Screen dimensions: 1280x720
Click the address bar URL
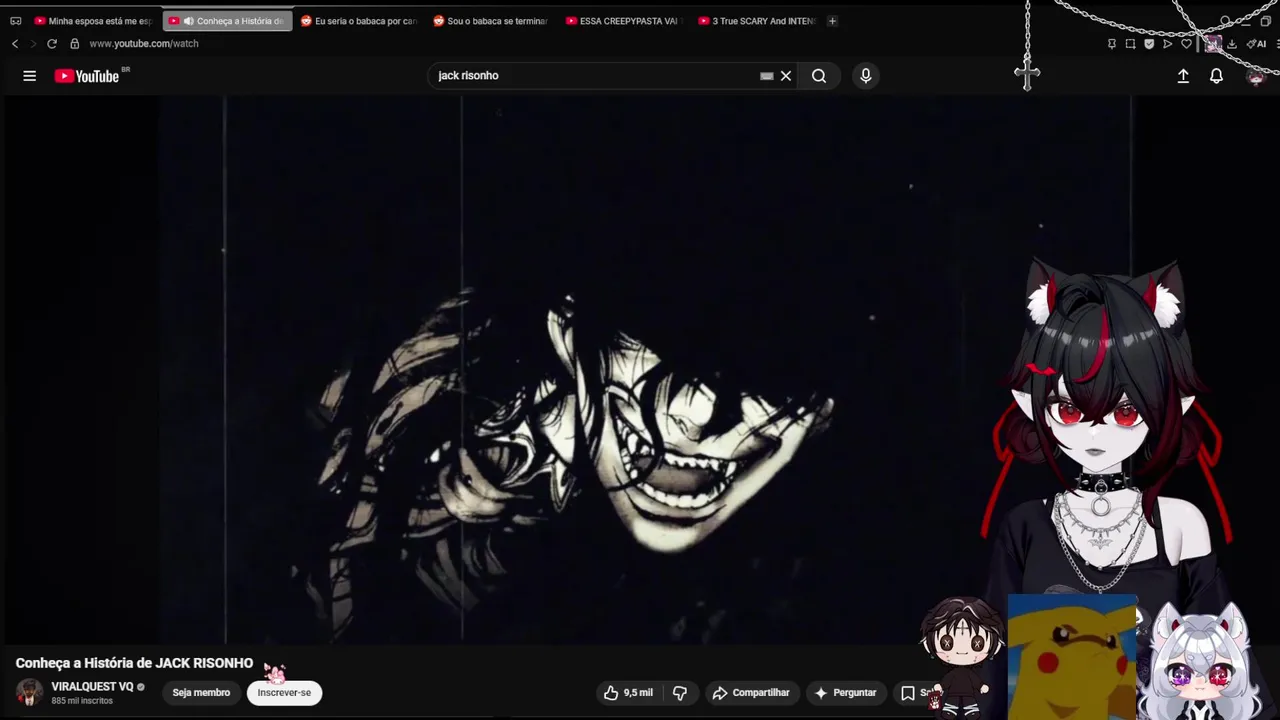click(x=144, y=44)
